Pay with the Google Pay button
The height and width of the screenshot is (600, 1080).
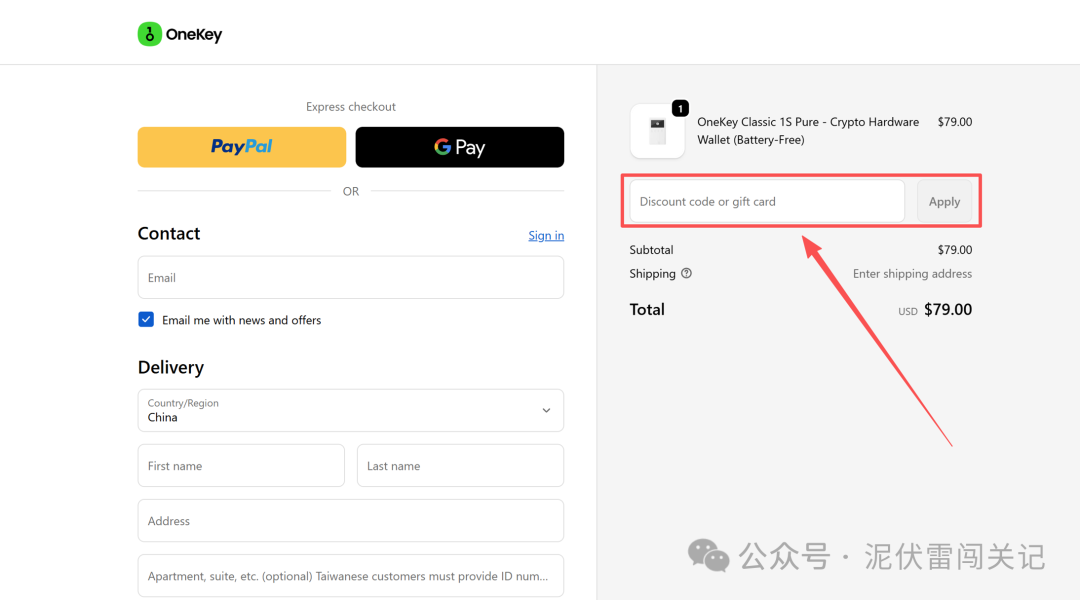click(459, 147)
